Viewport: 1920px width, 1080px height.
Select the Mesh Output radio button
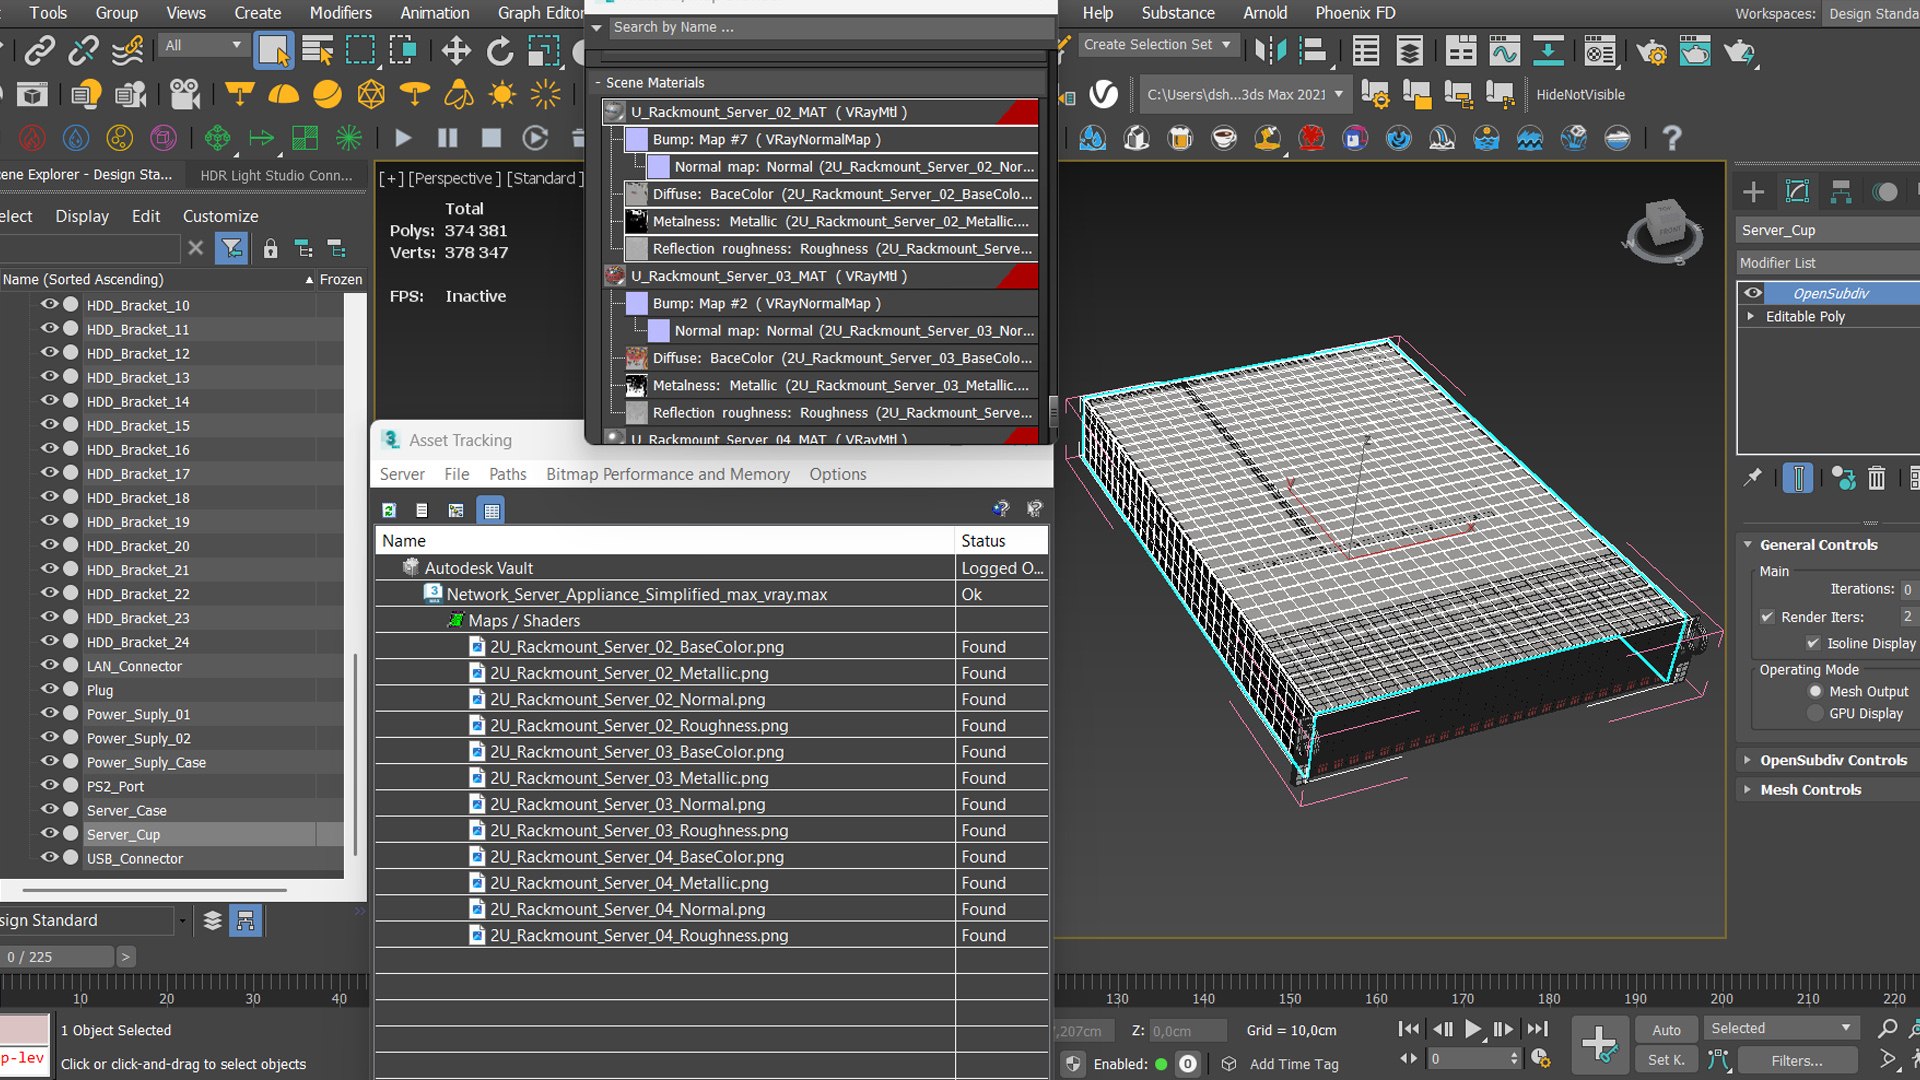1815,691
